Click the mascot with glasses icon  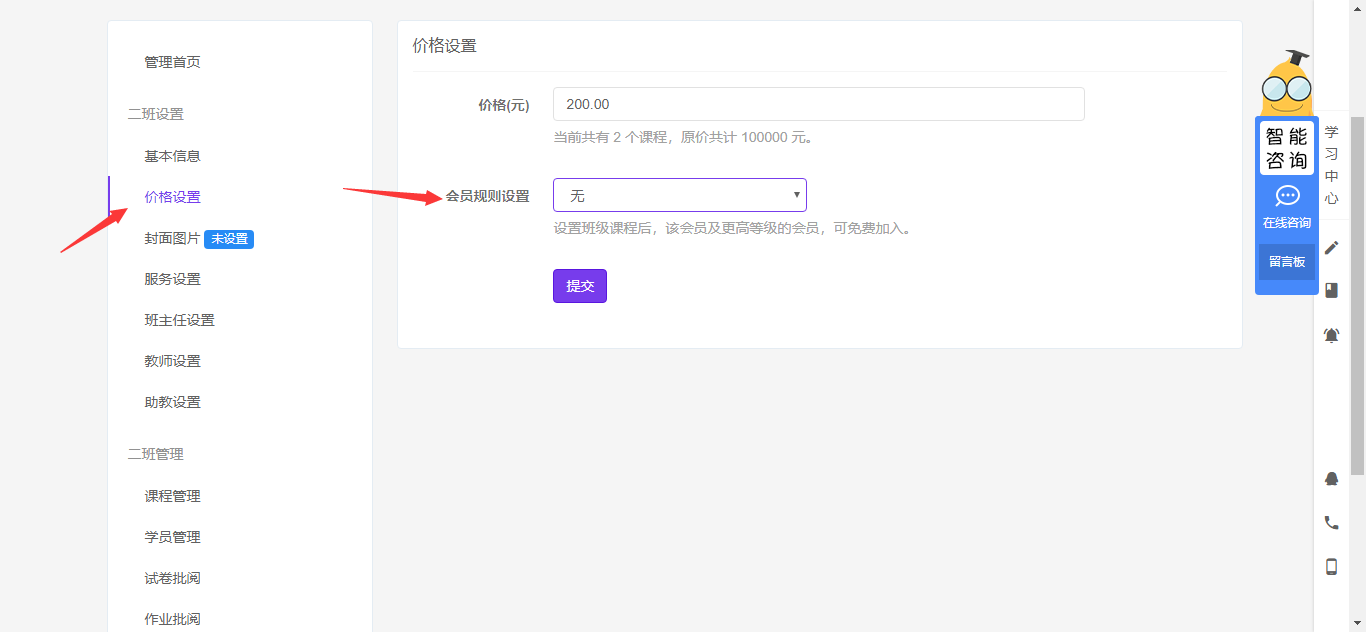point(1286,85)
